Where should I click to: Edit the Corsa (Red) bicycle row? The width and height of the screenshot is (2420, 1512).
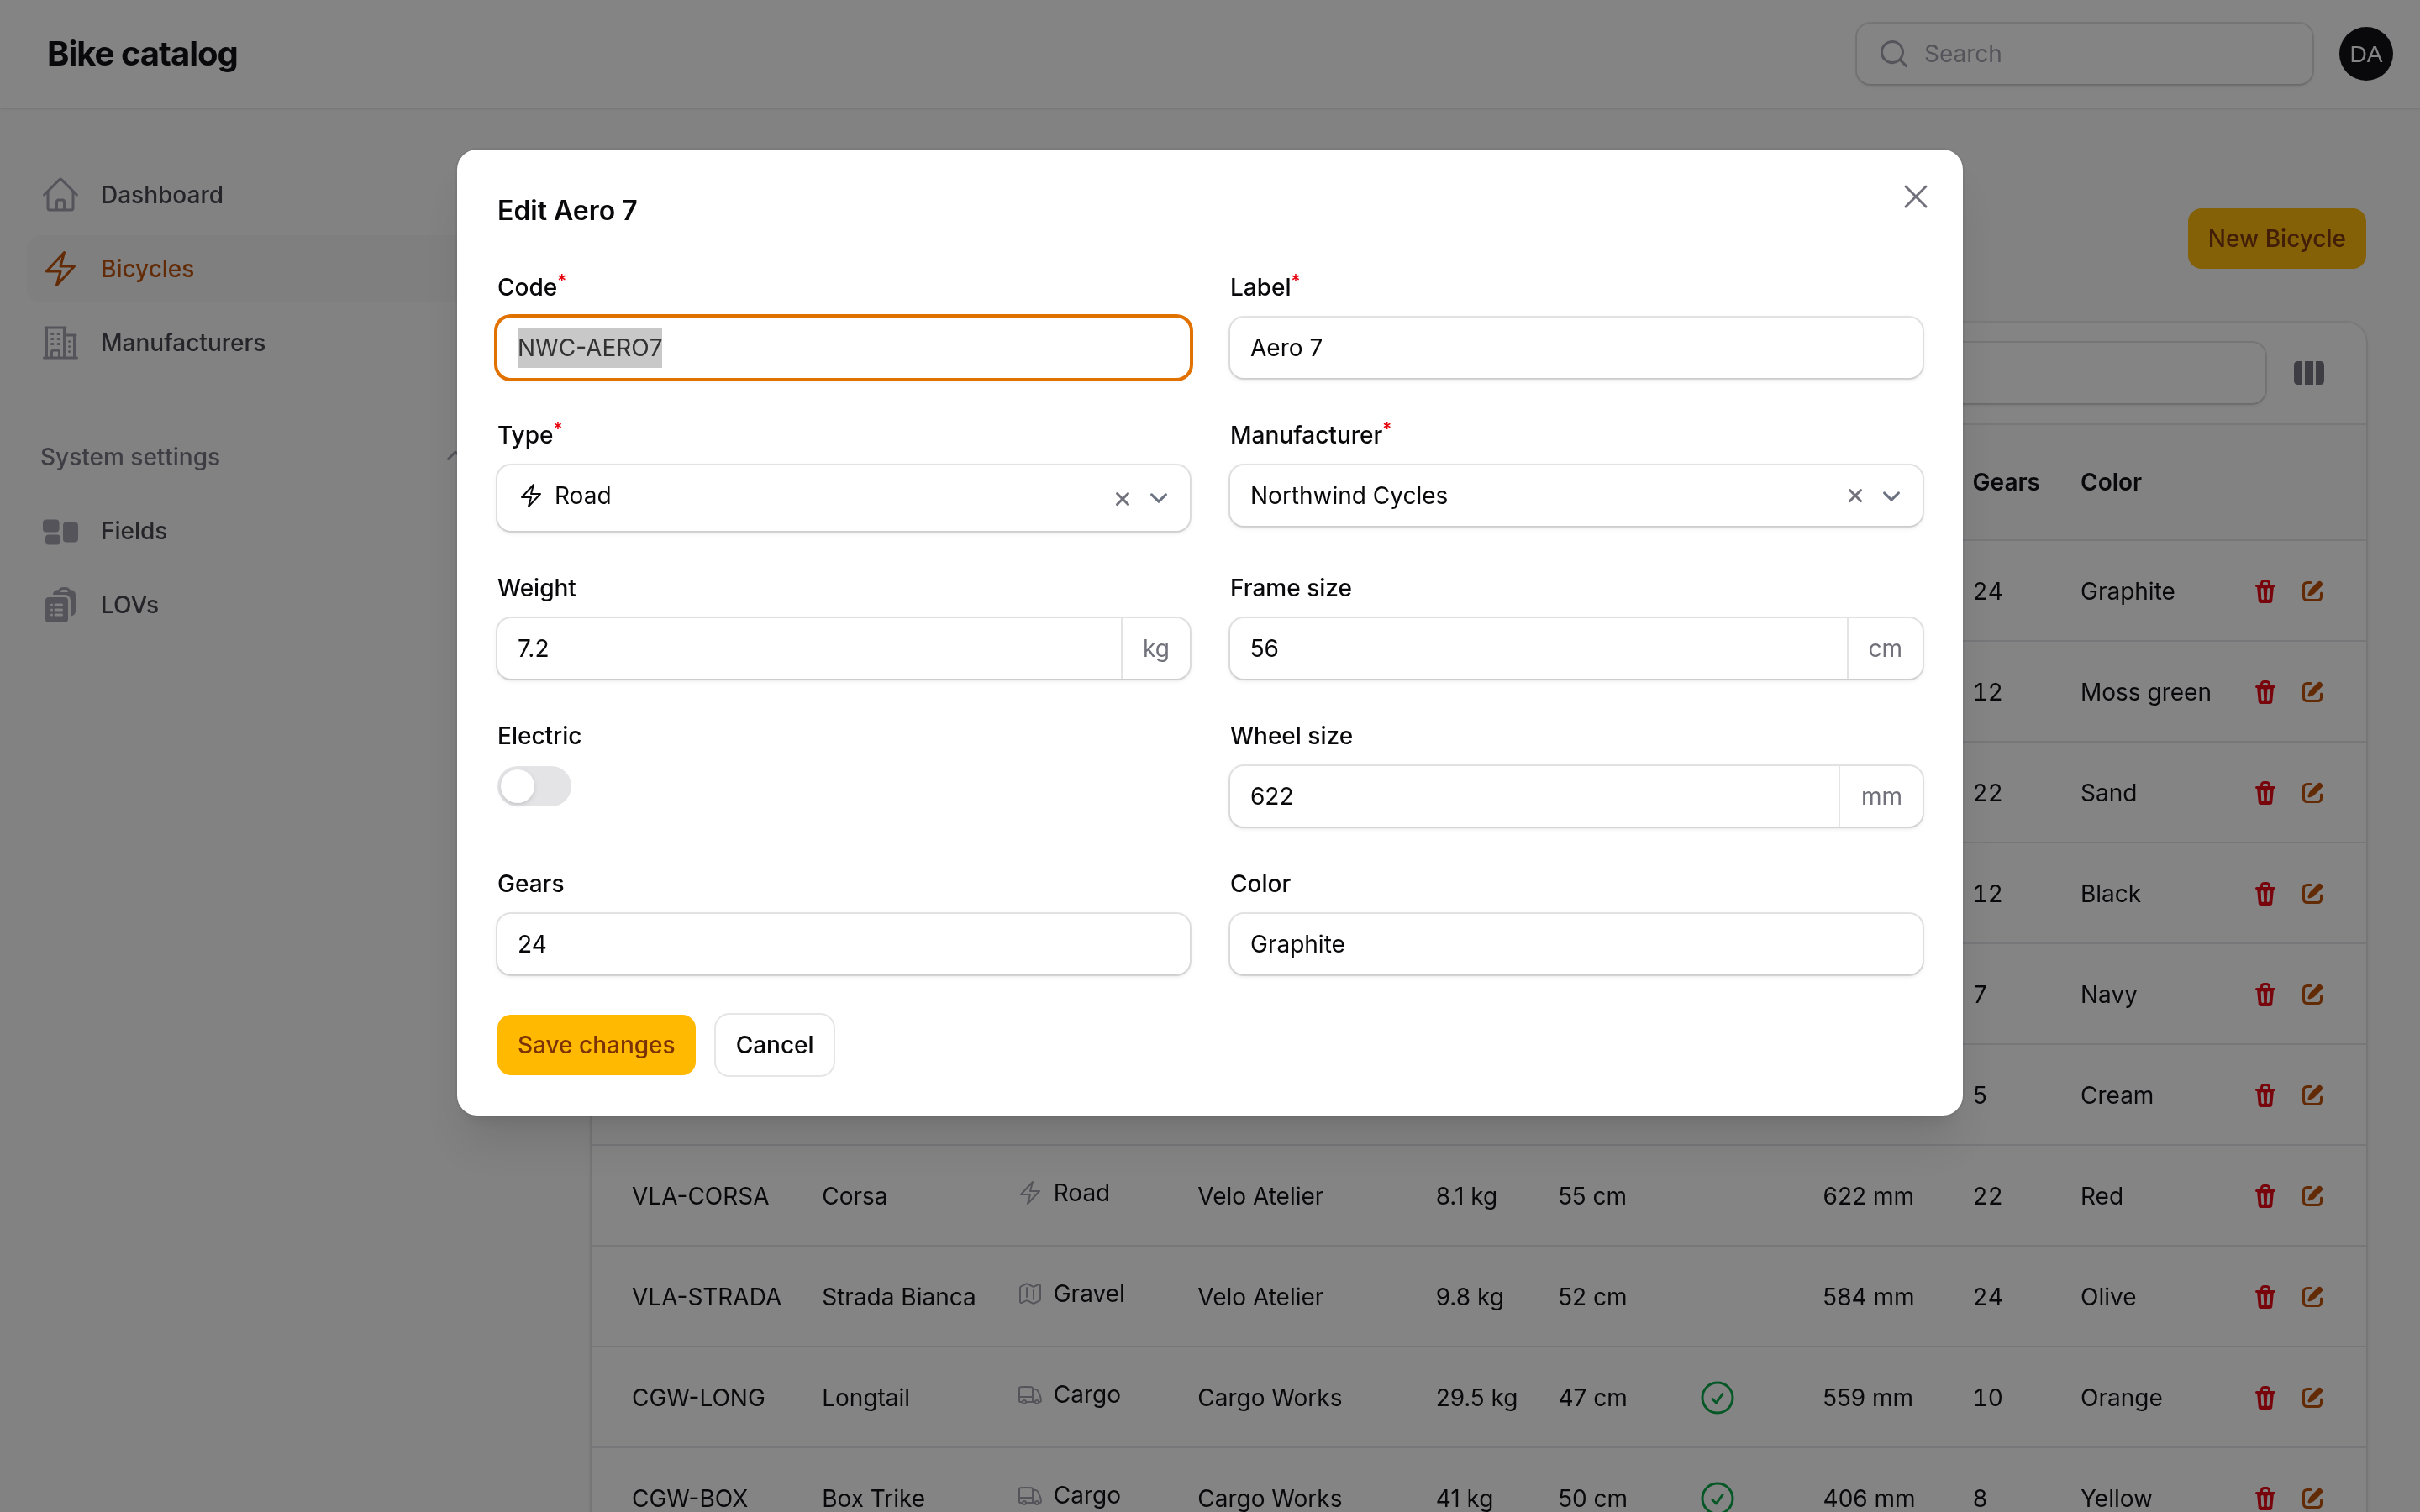2312,1196
